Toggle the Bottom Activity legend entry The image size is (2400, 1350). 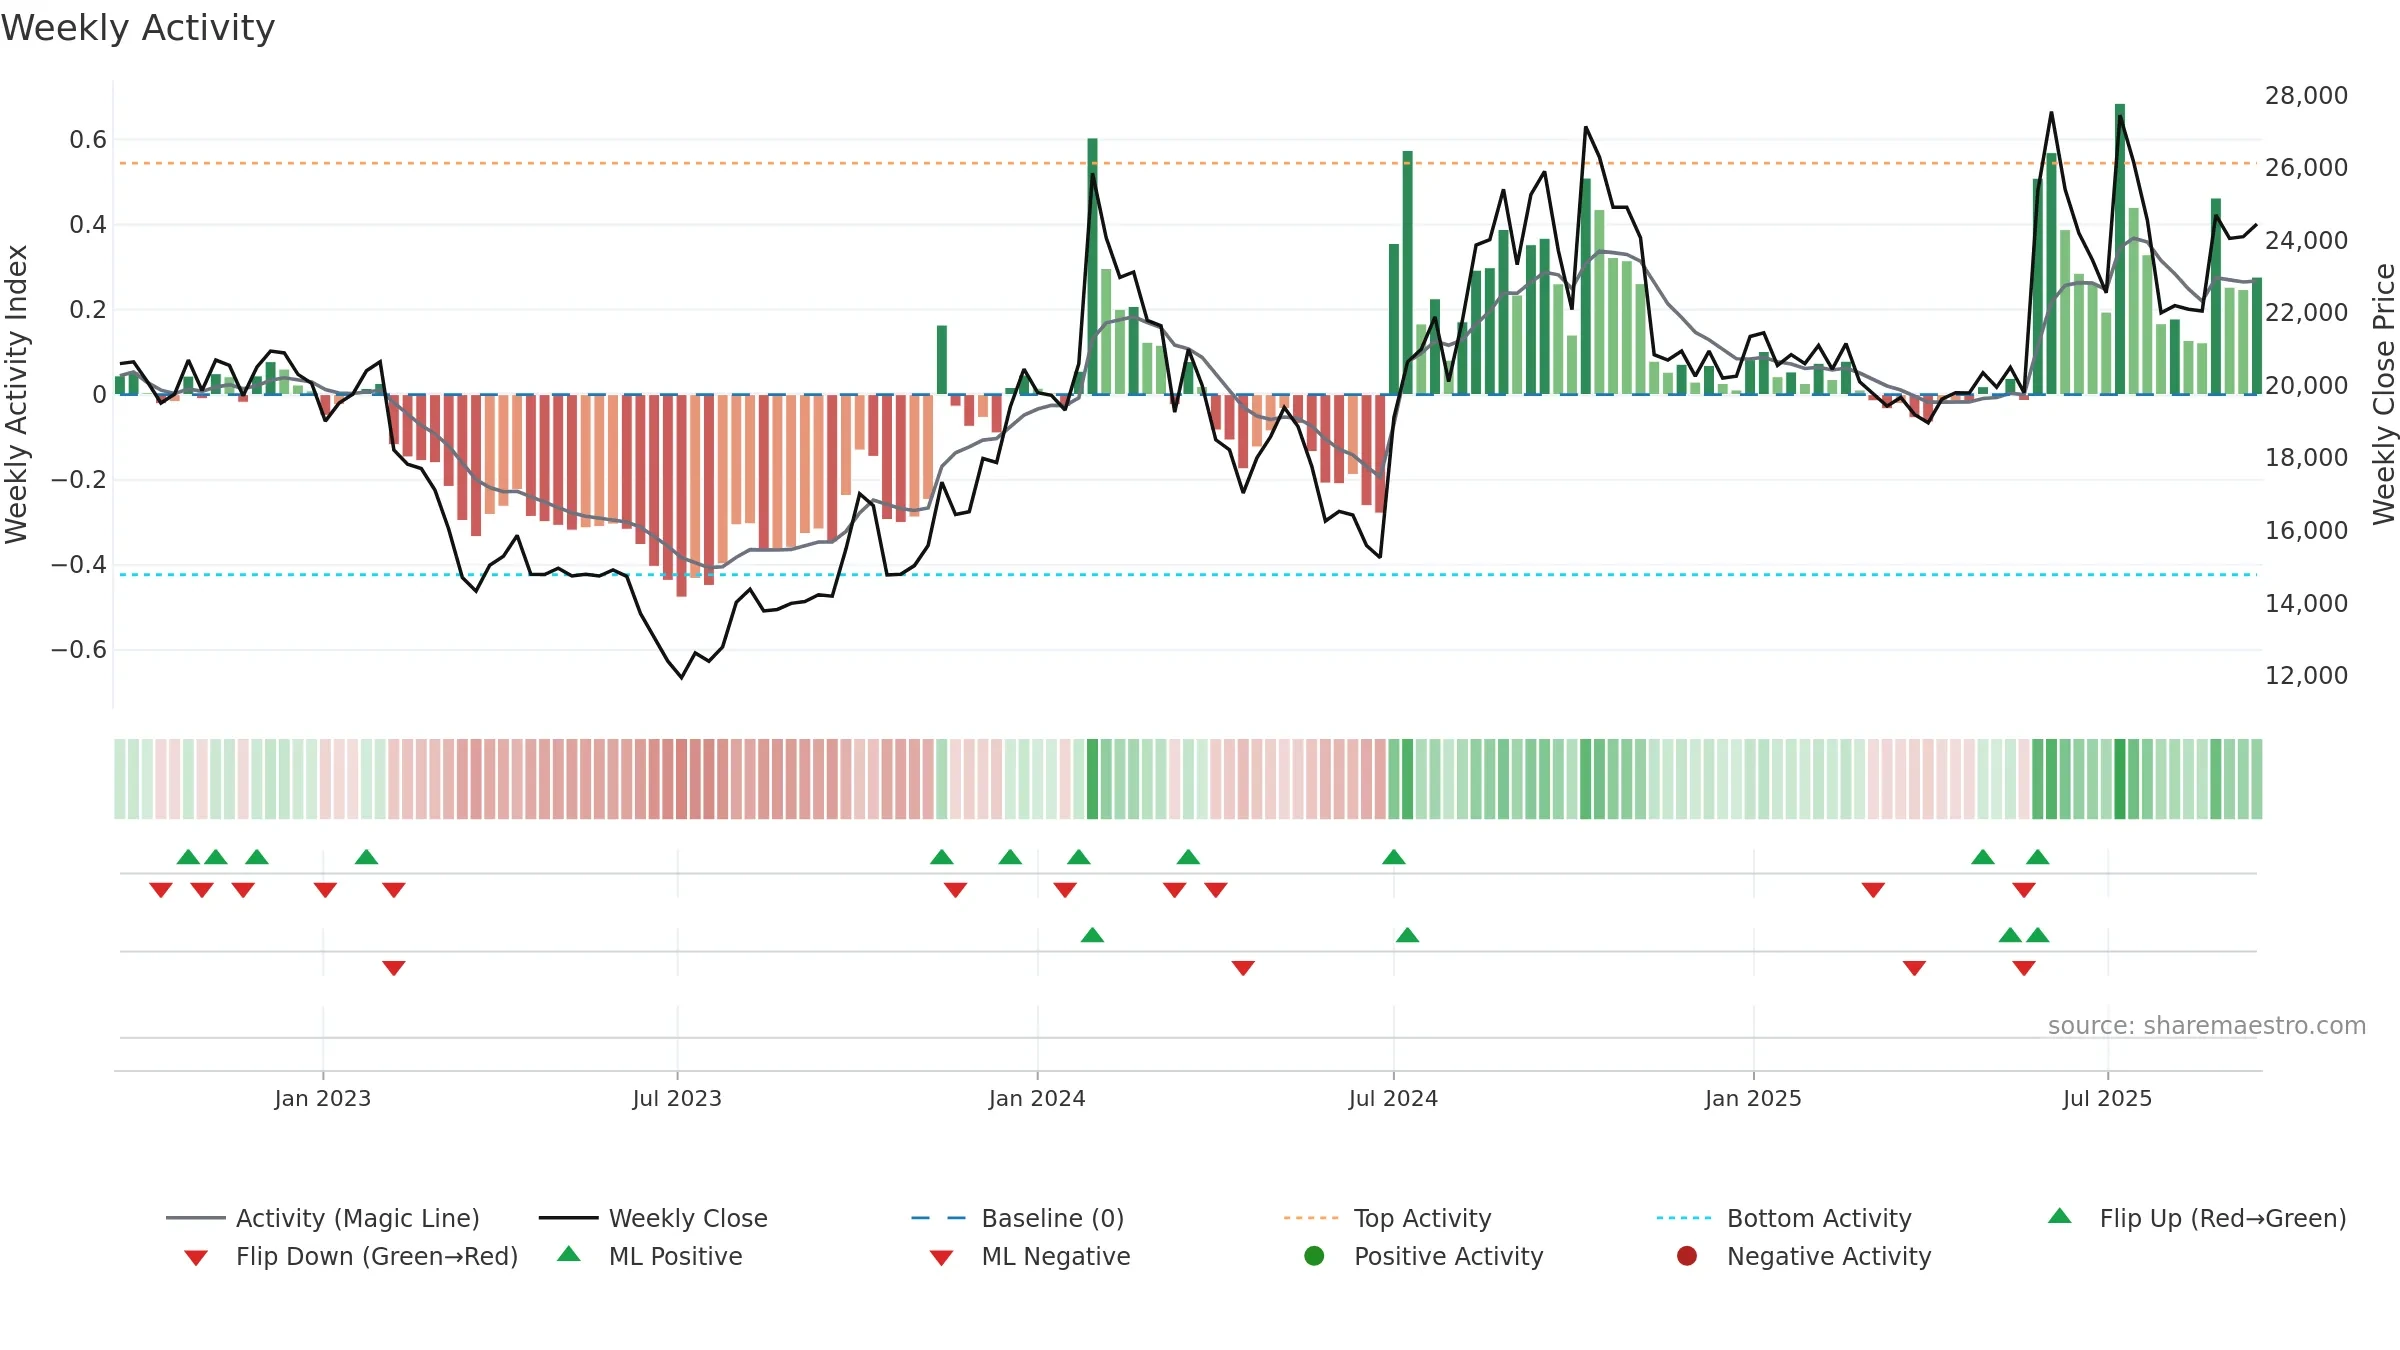coord(1784,1218)
